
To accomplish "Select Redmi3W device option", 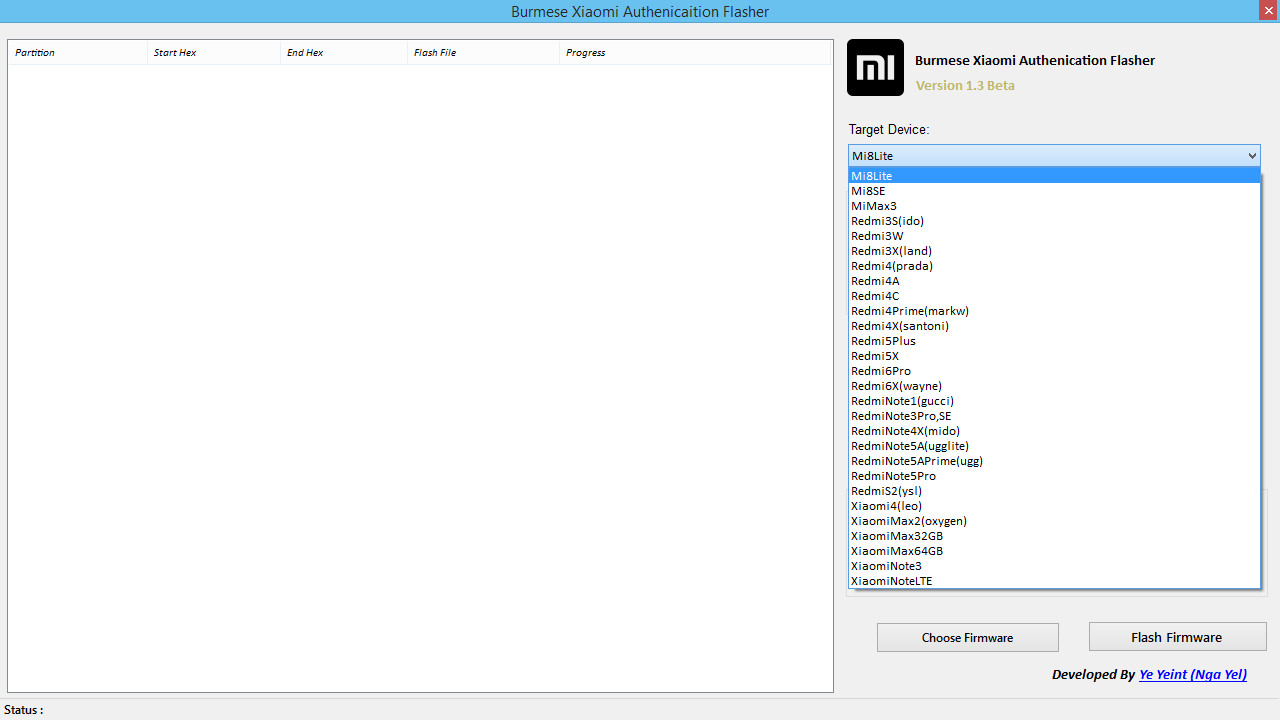I will 1054,236.
